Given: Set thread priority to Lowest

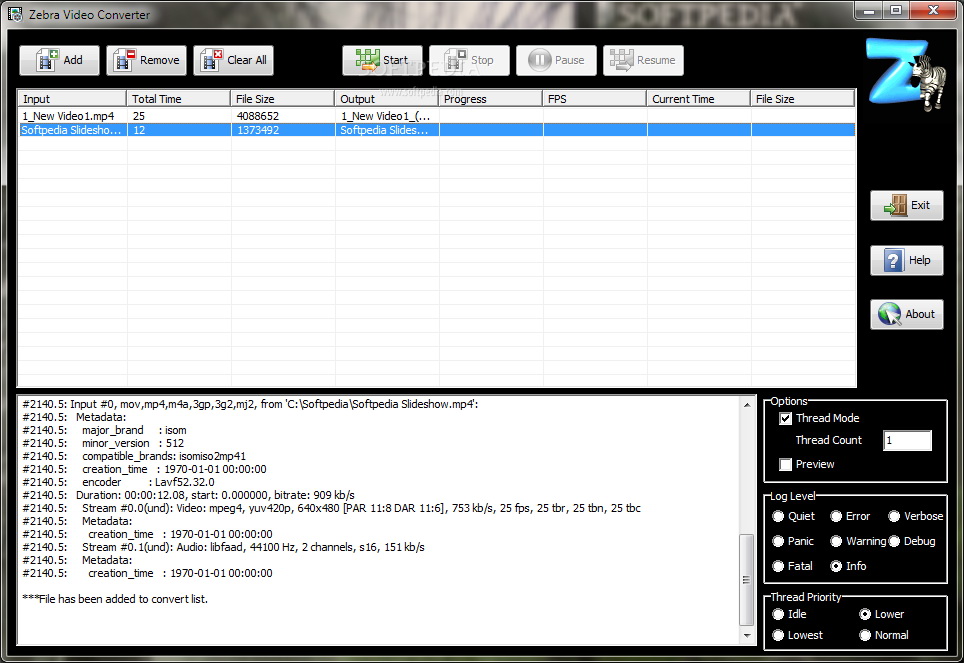Looking at the screenshot, I should [778, 635].
